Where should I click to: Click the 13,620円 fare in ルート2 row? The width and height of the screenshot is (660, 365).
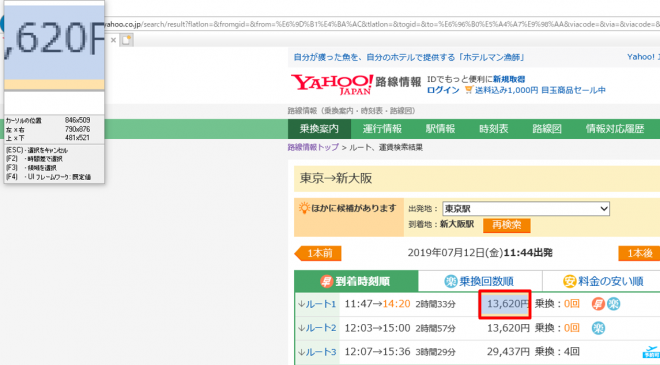point(508,328)
